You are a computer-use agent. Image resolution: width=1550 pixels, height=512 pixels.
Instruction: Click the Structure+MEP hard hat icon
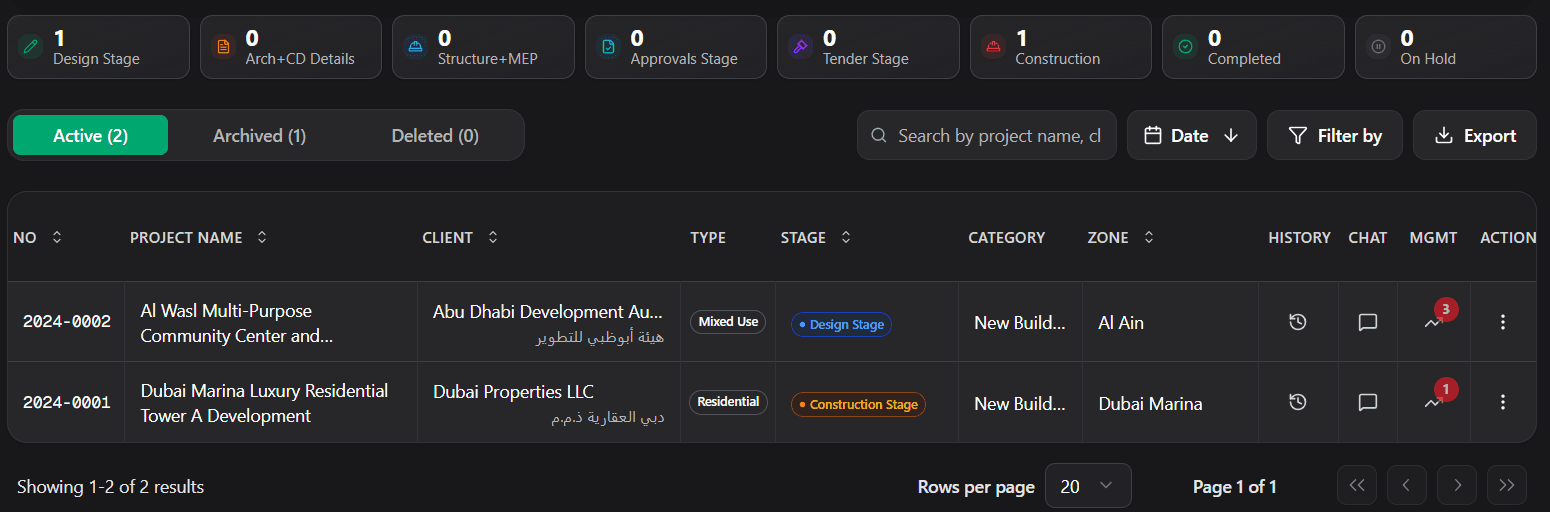pos(415,46)
